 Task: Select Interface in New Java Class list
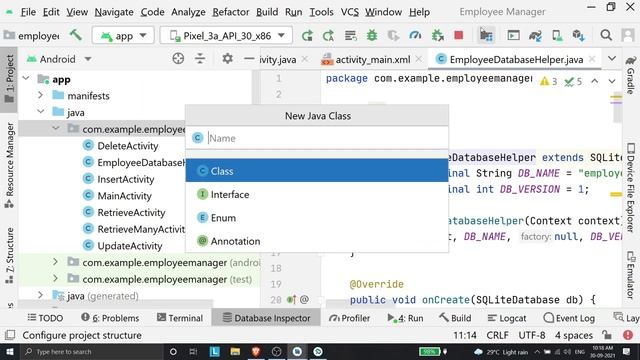tap(317, 194)
